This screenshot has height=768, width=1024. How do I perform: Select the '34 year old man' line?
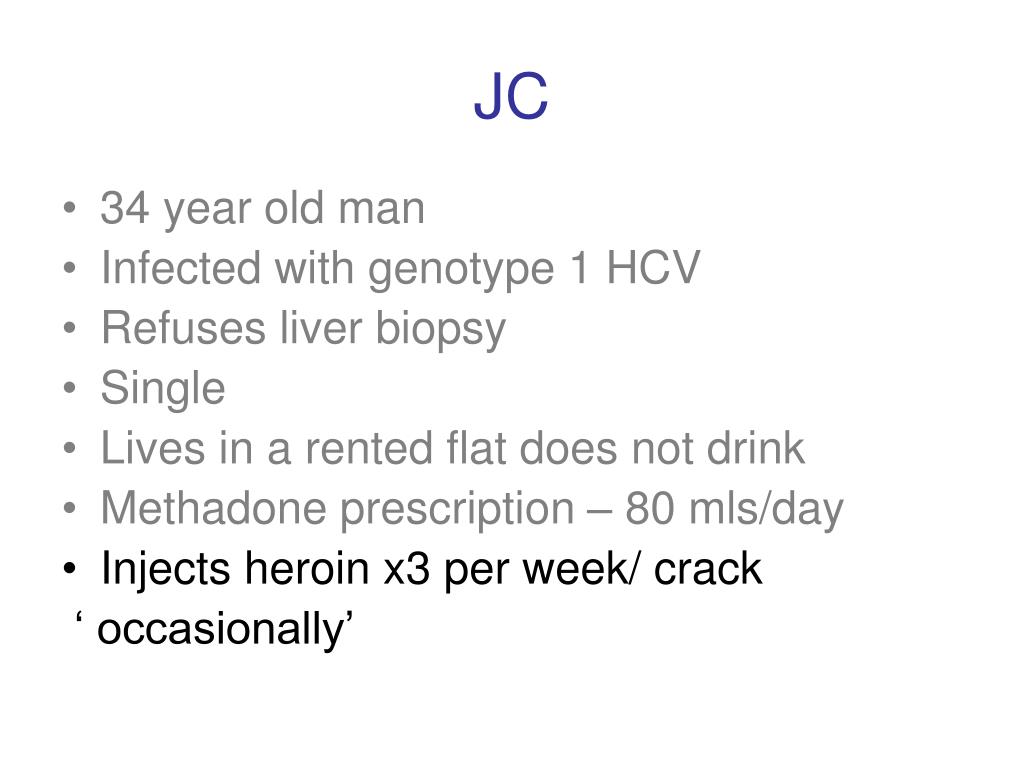(263, 209)
